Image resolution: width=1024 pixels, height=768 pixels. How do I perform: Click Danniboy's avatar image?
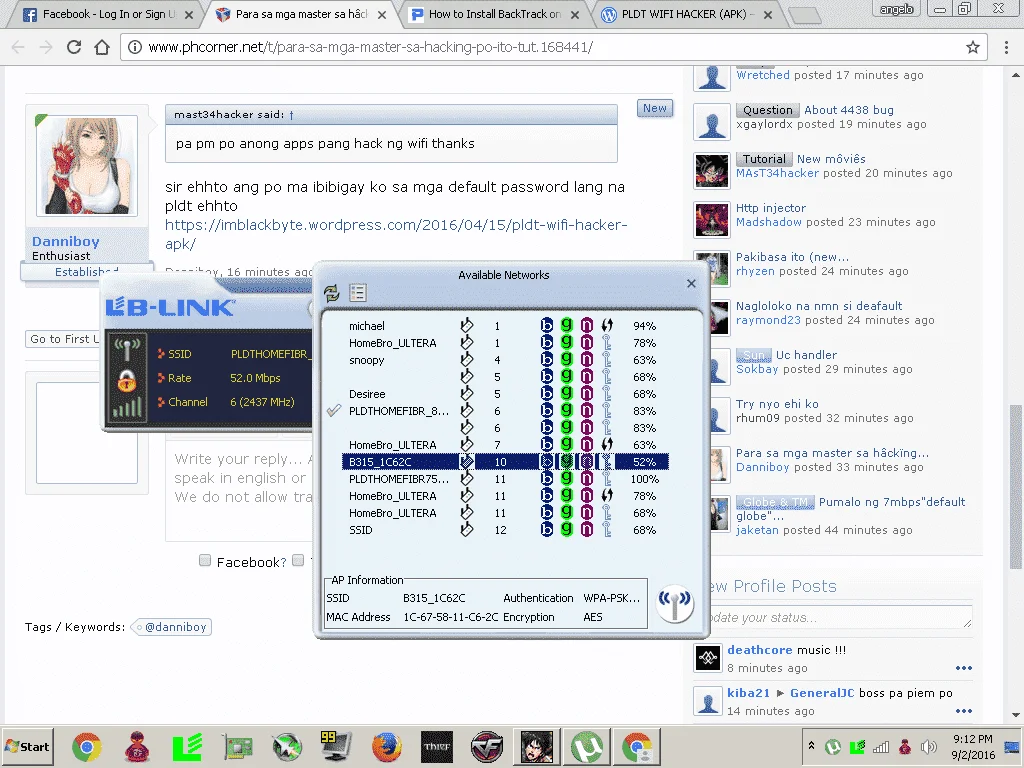point(87,166)
